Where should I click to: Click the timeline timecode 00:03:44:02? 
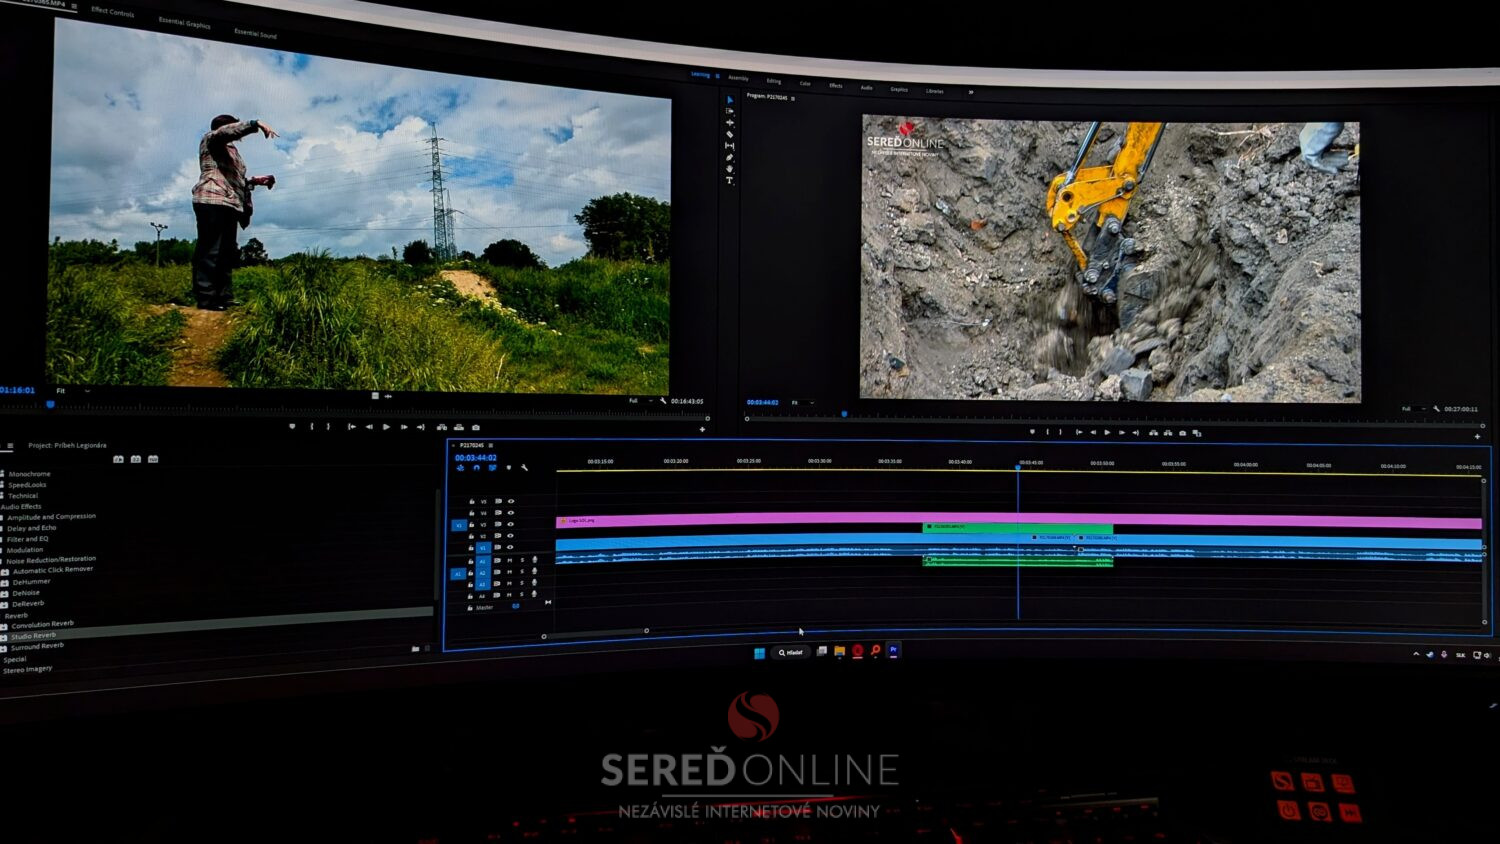pos(476,458)
